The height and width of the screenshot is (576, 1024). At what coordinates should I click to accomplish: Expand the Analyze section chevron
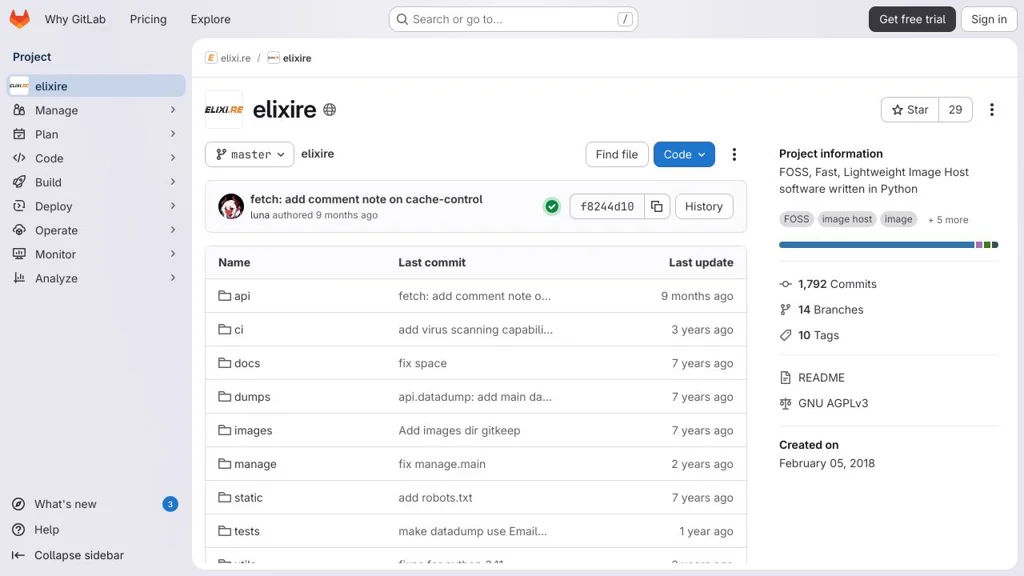(x=173, y=278)
